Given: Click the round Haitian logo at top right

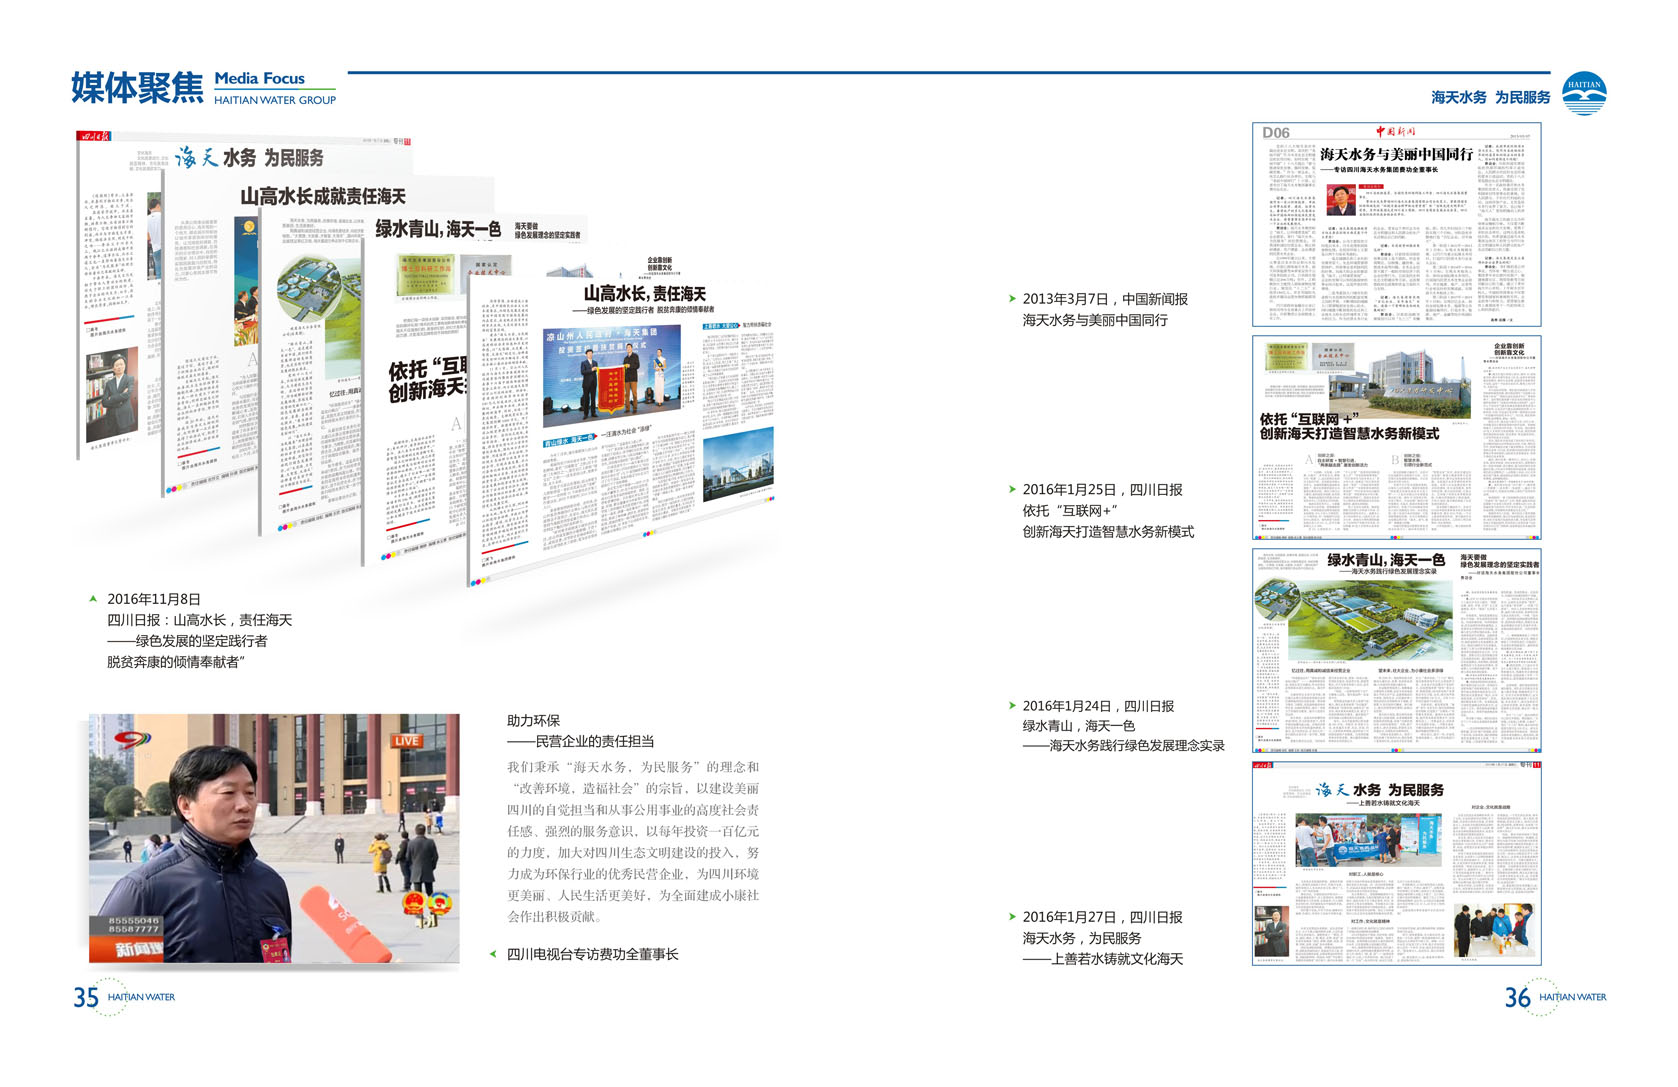Looking at the screenshot, I should (x=1584, y=93).
